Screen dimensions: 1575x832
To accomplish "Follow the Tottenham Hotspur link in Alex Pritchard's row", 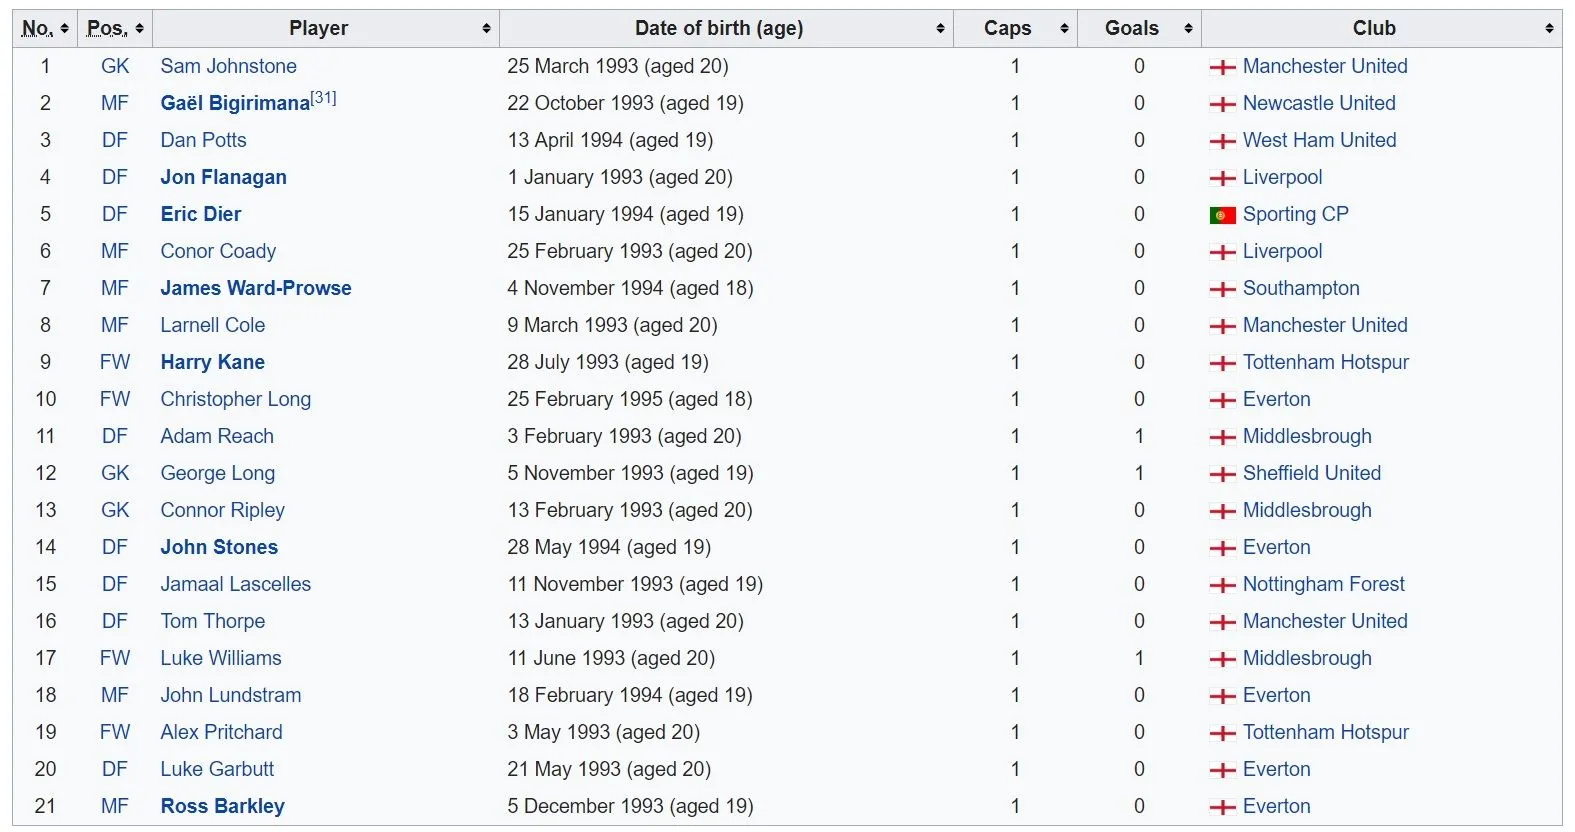I will [x=1325, y=732].
